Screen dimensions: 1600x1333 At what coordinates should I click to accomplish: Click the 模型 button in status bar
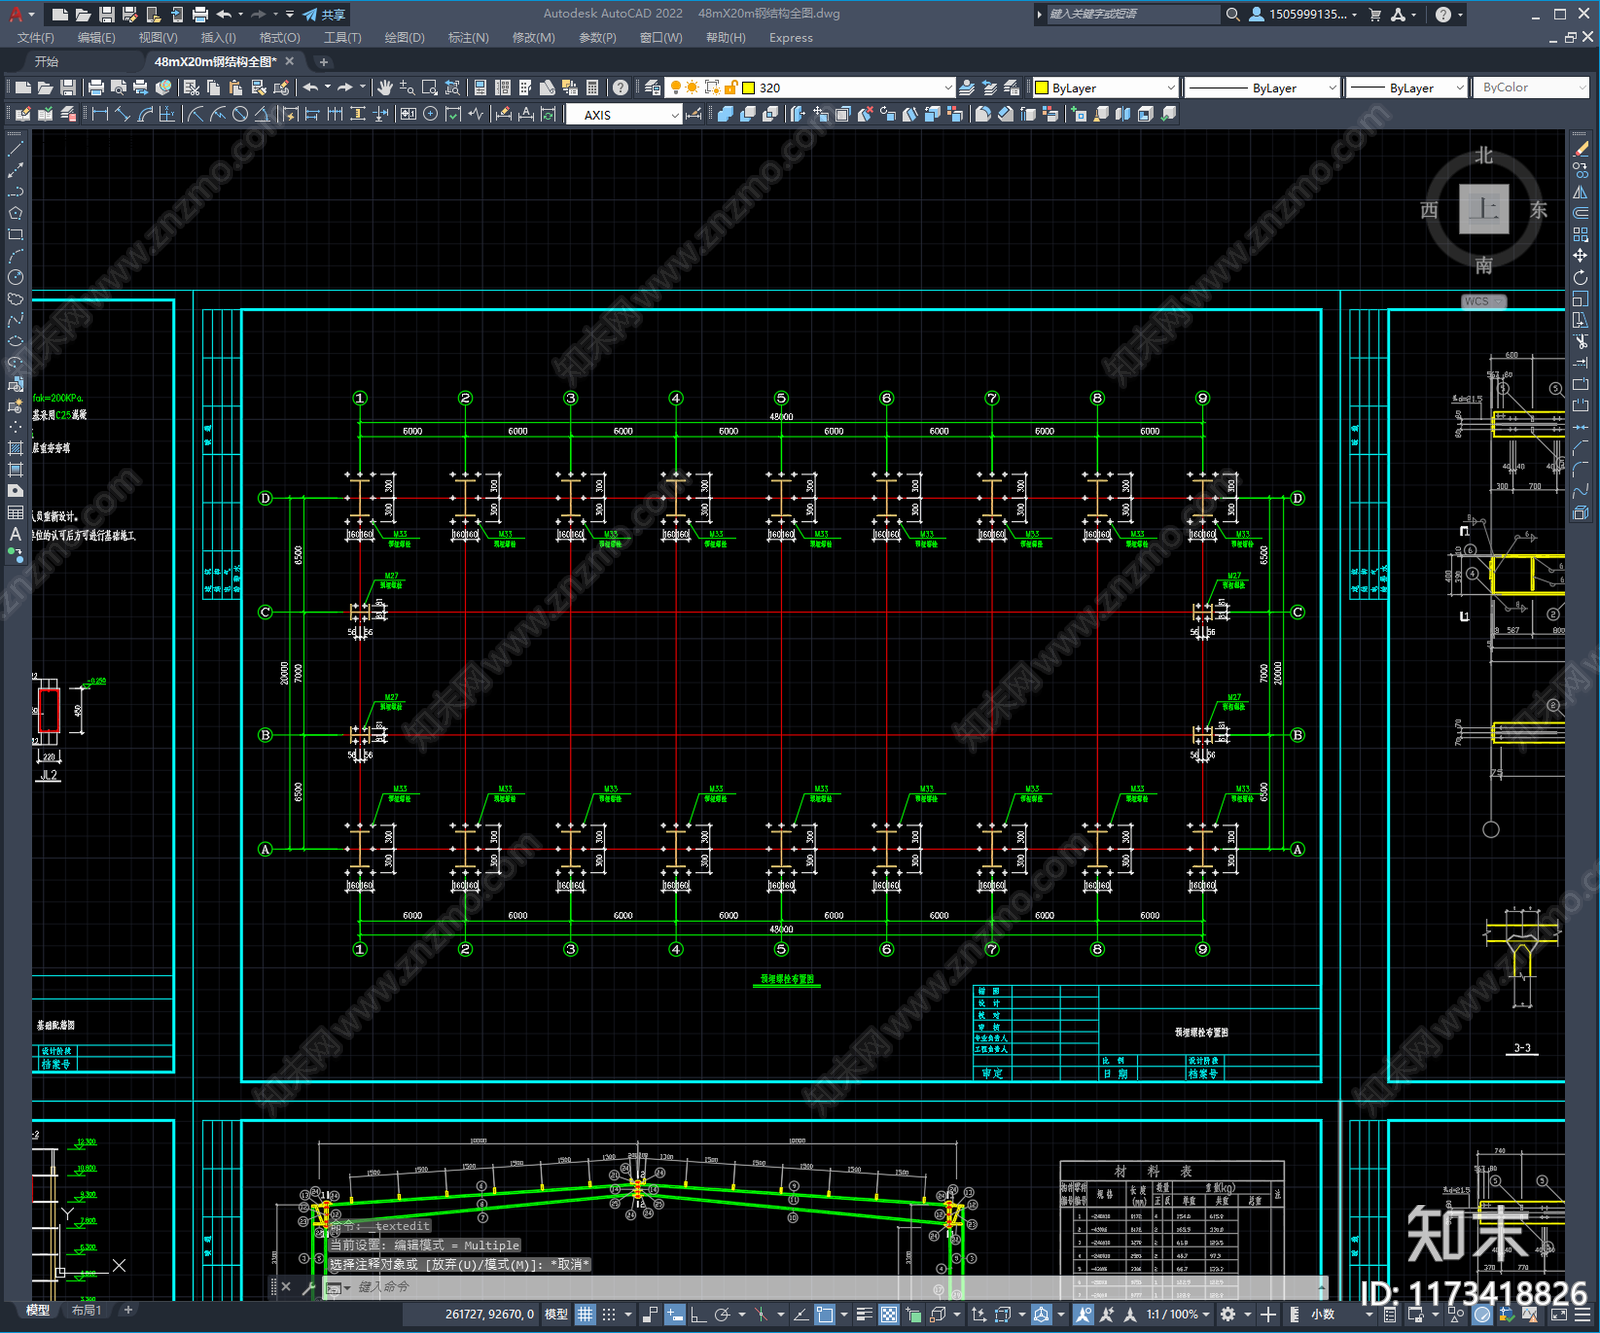(557, 1314)
